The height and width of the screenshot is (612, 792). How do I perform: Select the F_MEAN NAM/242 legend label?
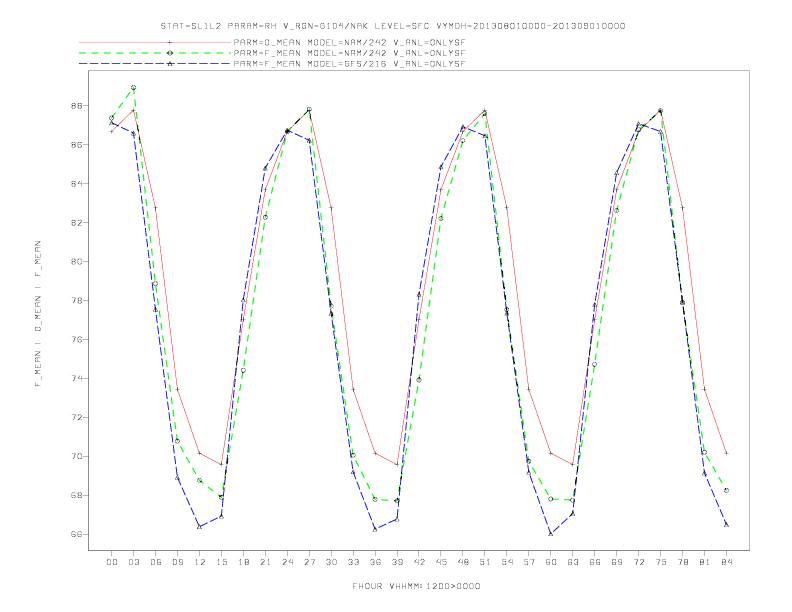point(349,53)
